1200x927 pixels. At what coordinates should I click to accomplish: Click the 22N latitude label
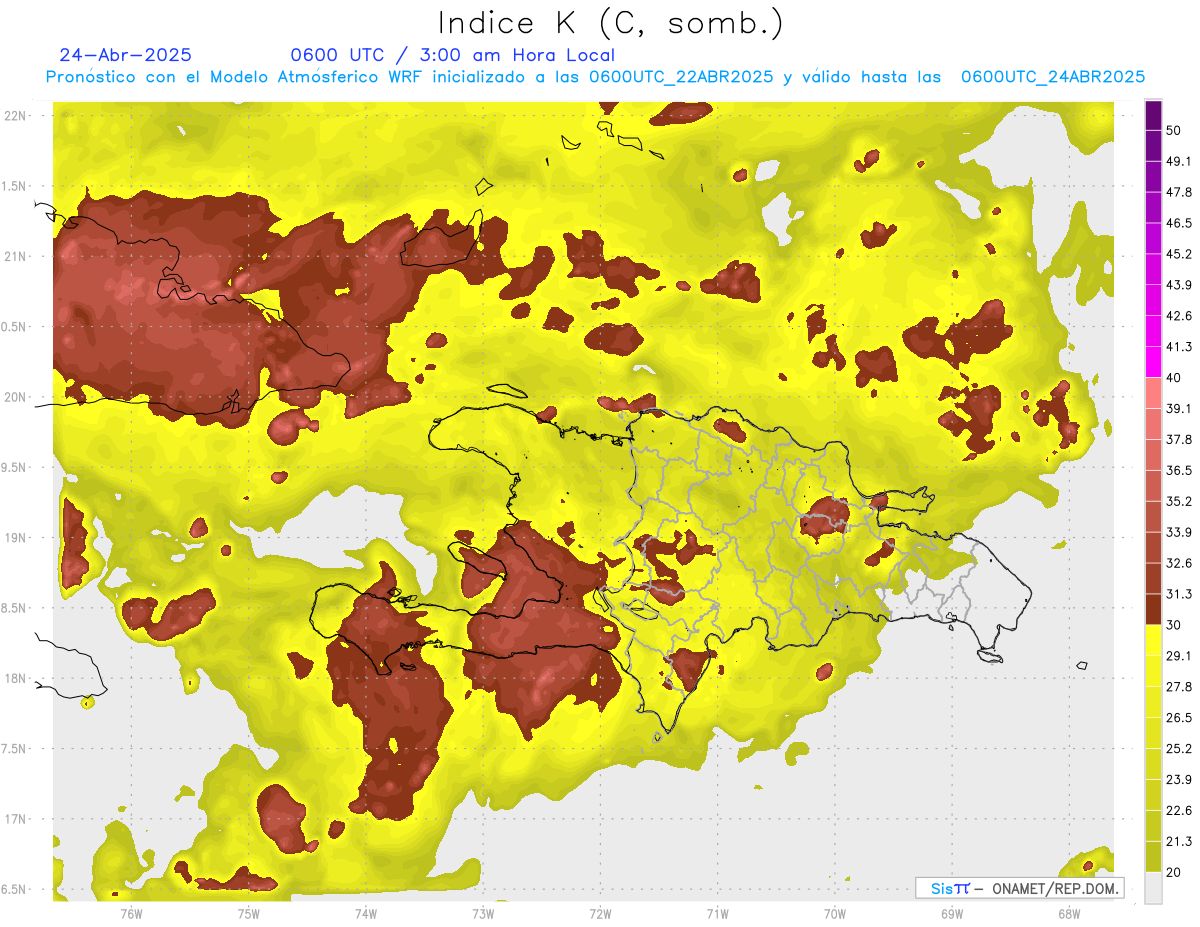(x=14, y=115)
